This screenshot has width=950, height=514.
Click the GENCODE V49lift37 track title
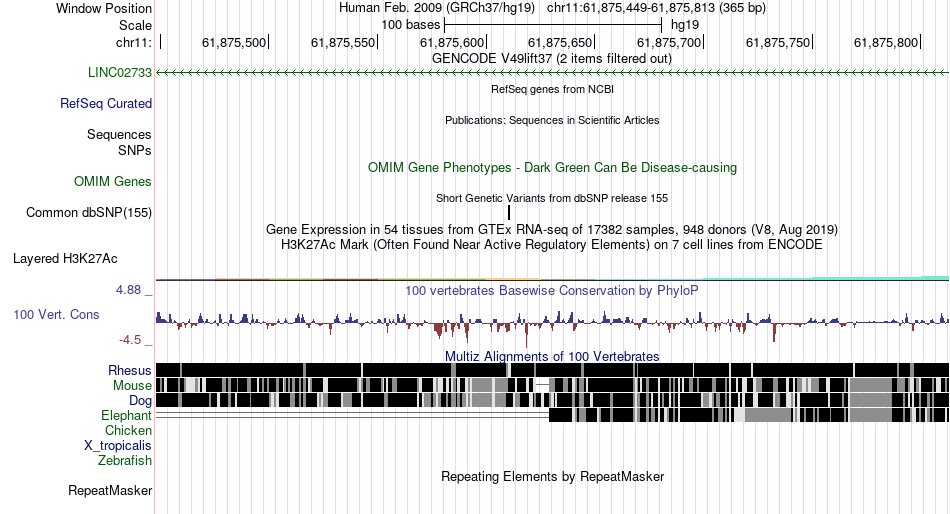point(552,59)
